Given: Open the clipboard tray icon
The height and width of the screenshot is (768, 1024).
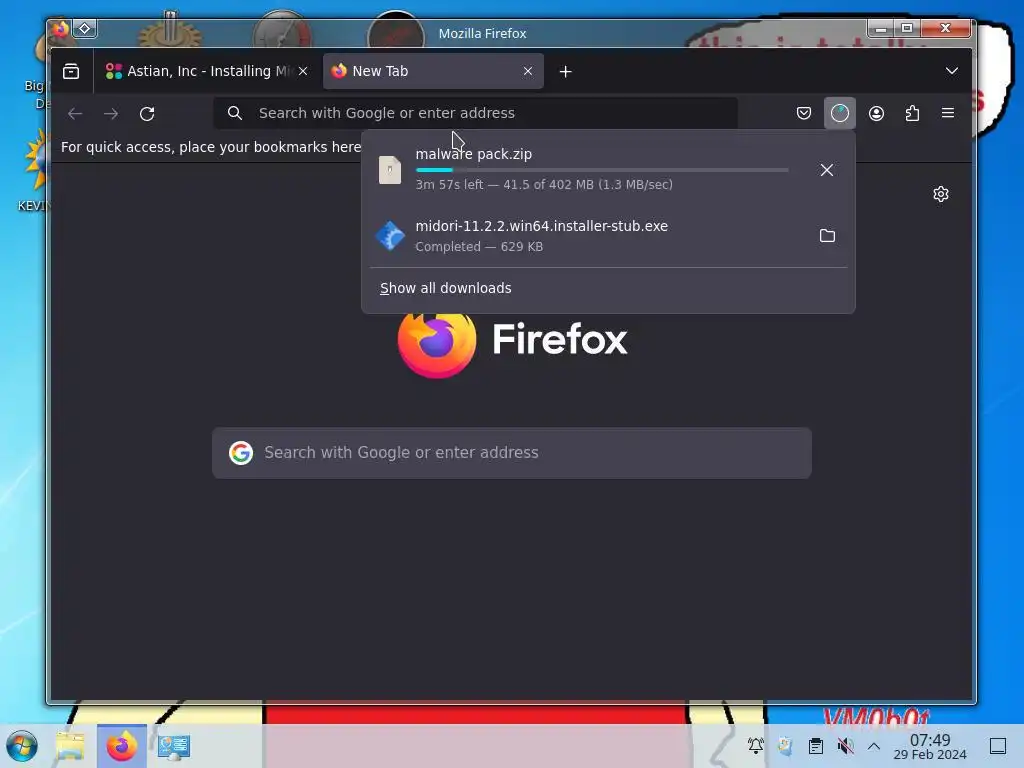Looking at the screenshot, I should (x=816, y=745).
